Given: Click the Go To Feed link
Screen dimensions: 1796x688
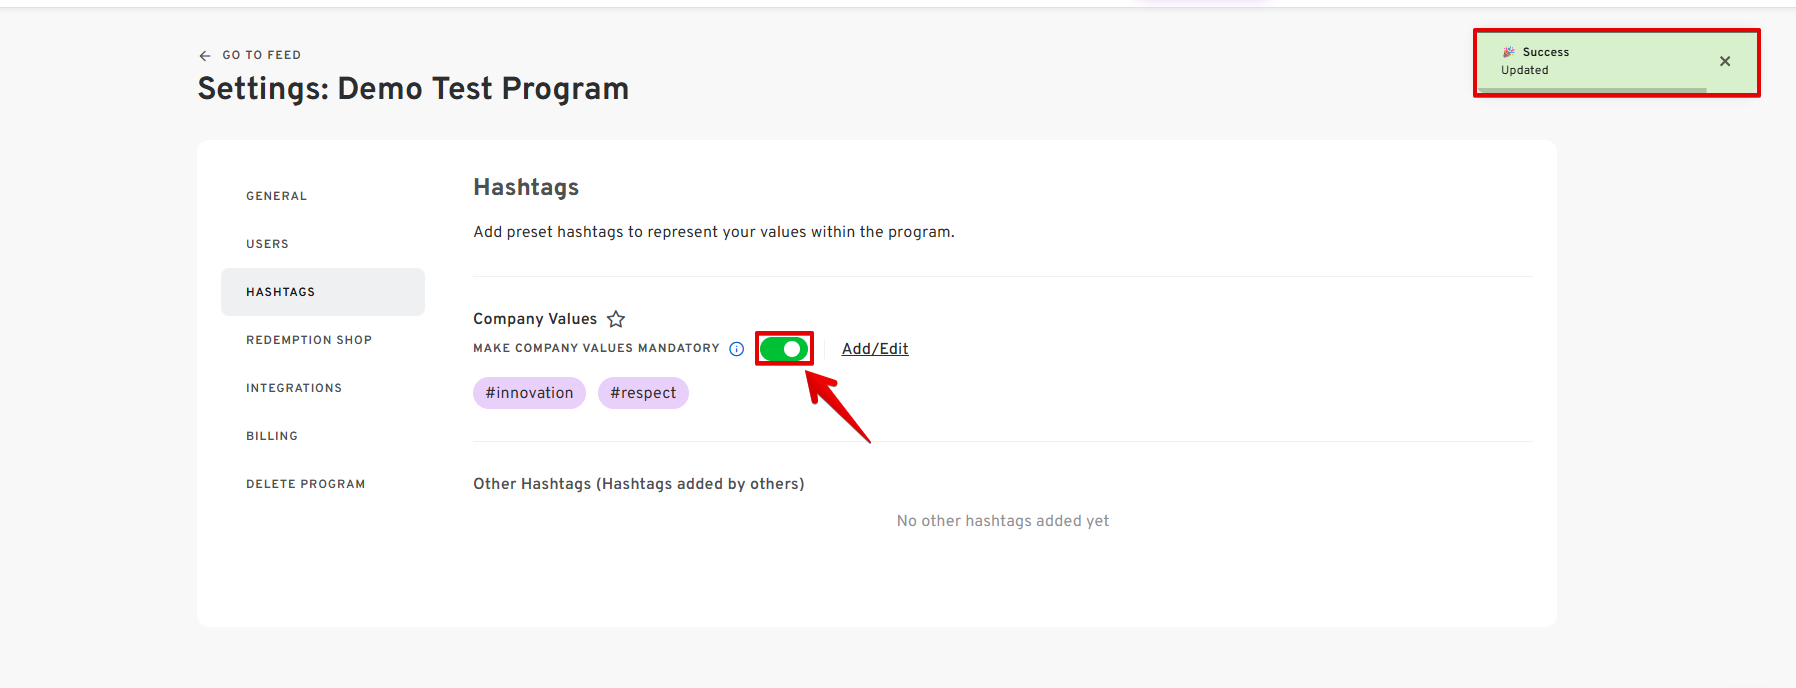Looking at the screenshot, I should (x=261, y=56).
